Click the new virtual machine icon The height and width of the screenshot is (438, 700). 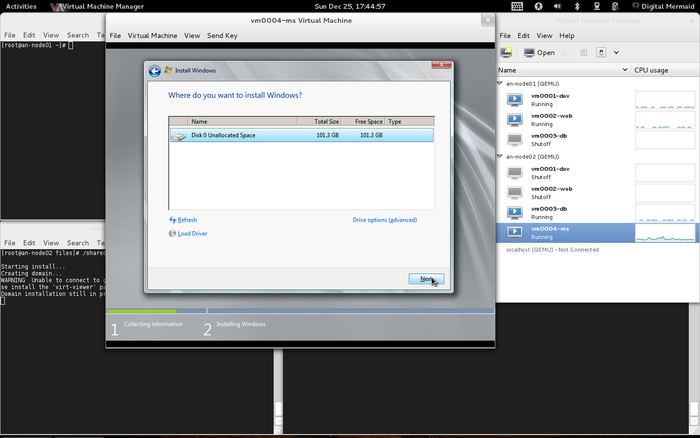507,52
